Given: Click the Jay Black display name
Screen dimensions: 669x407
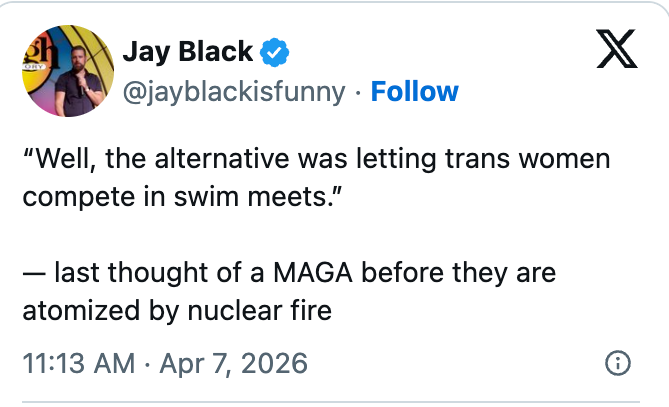Looking at the screenshot, I should point(187,51).
